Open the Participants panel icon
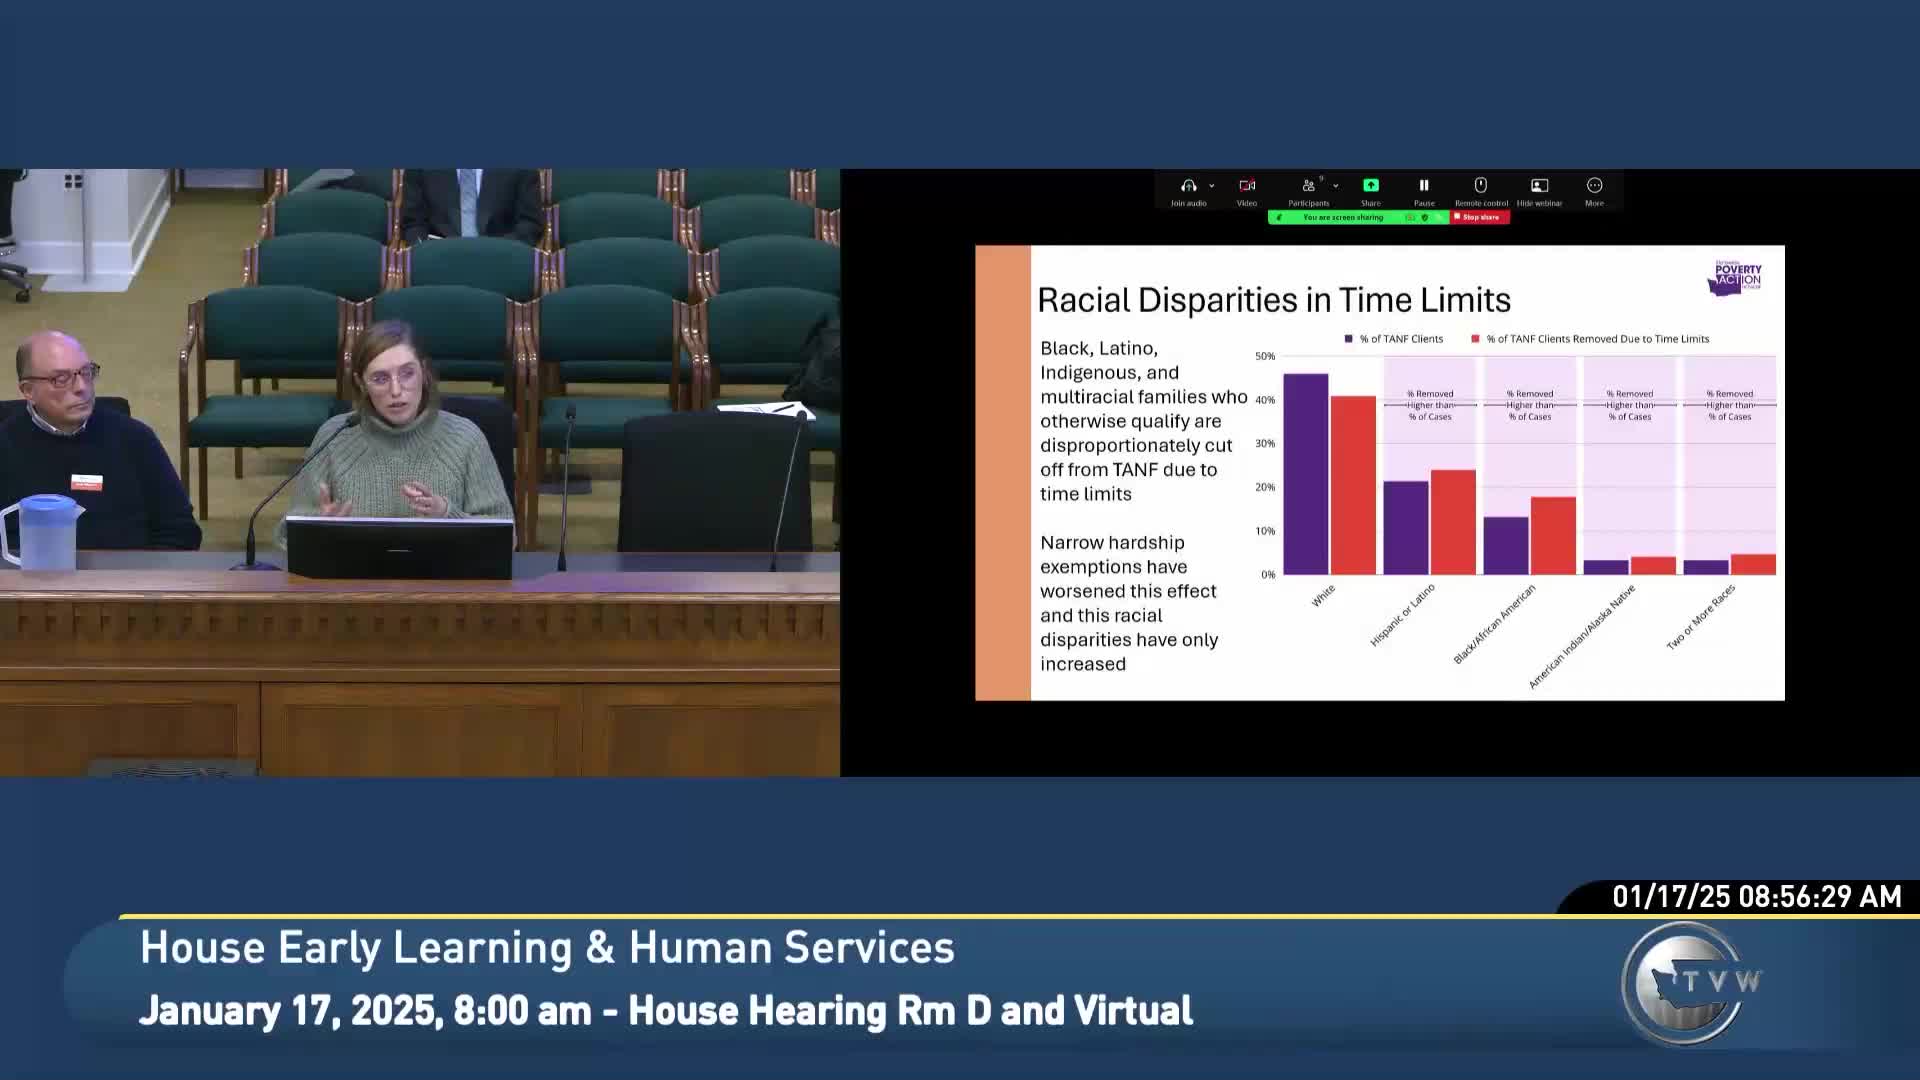Screen dimensions: 1920x1080 tap(1307, 186)
